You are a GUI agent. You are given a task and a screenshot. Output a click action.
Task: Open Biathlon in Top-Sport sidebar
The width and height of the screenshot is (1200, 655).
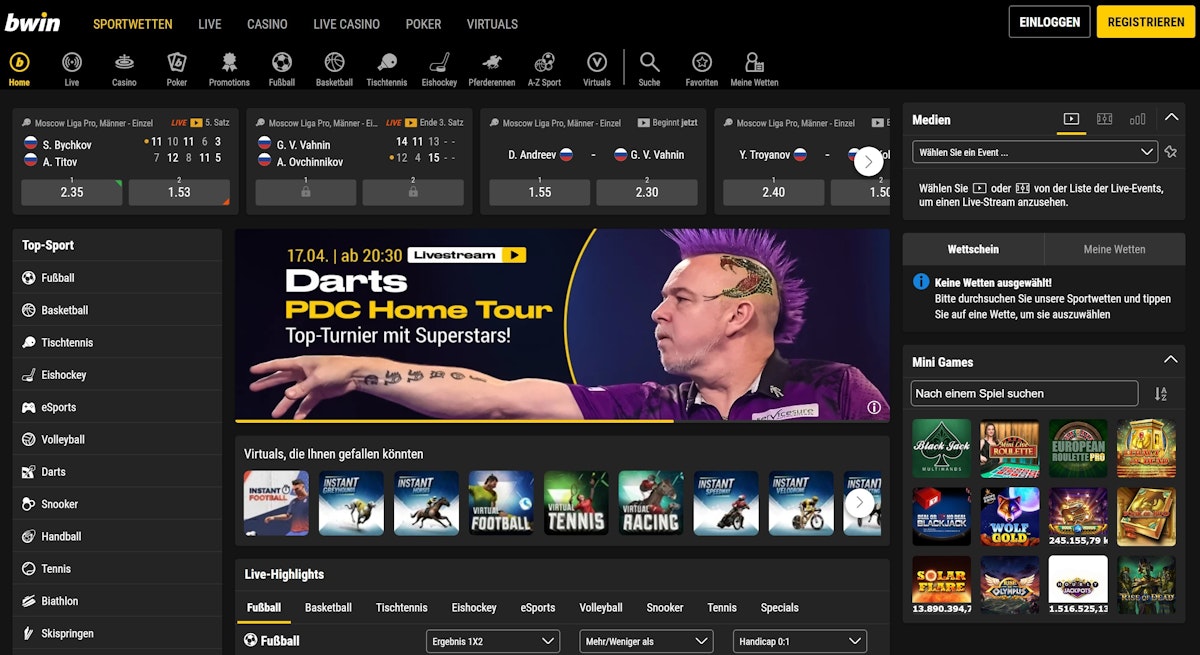[x=117, y=601]
